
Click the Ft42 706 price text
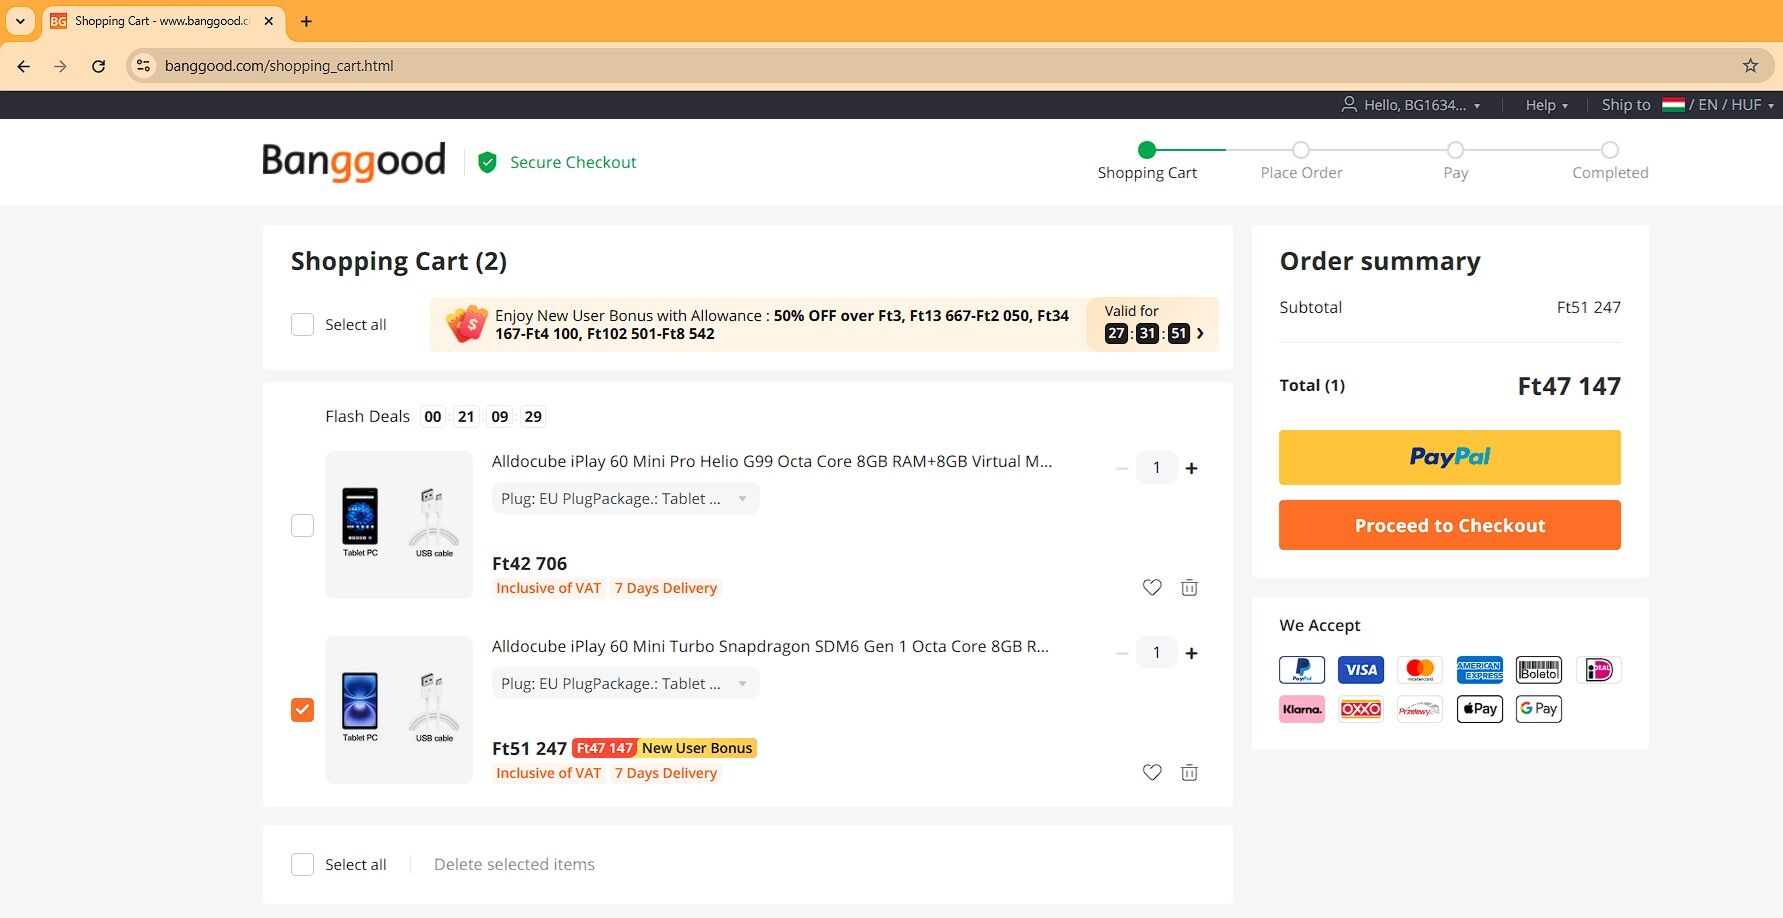tap(529, 564)
